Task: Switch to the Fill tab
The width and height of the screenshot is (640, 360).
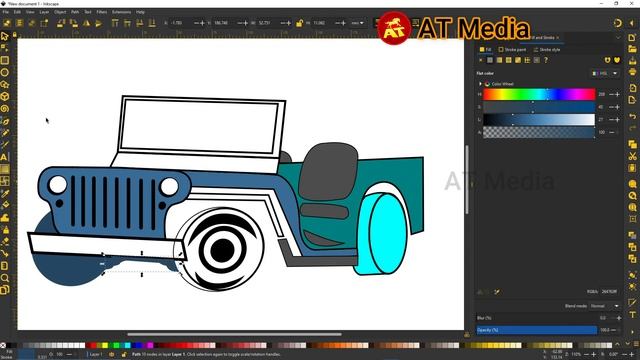Action: 485,50
